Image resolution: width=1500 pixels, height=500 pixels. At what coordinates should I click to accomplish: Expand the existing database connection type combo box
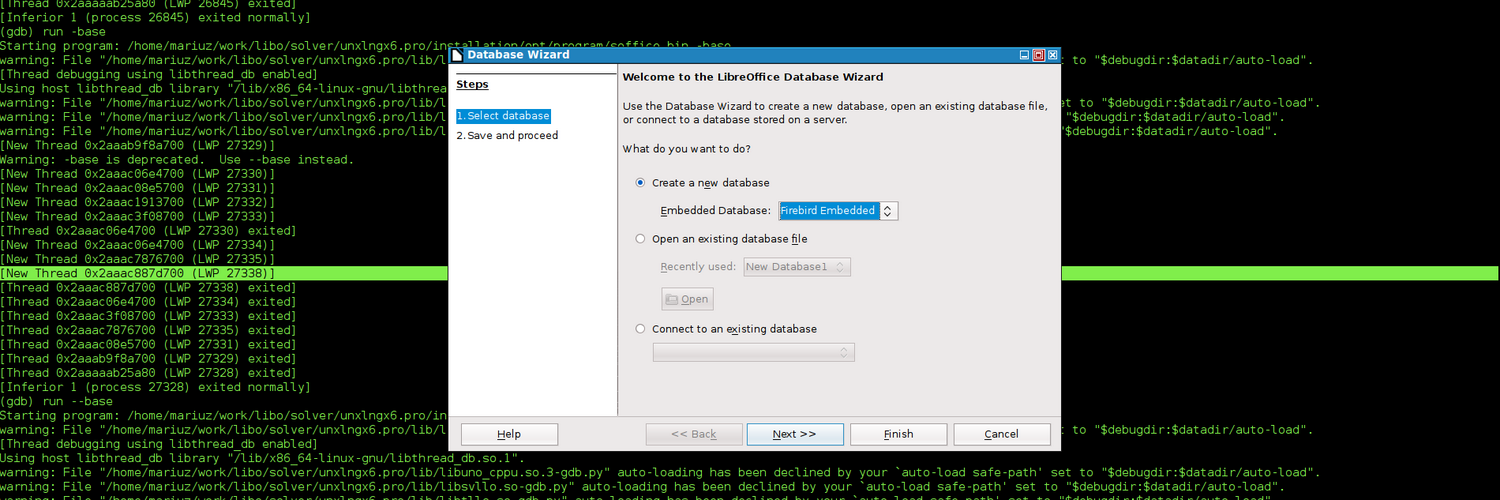point(754,352)
